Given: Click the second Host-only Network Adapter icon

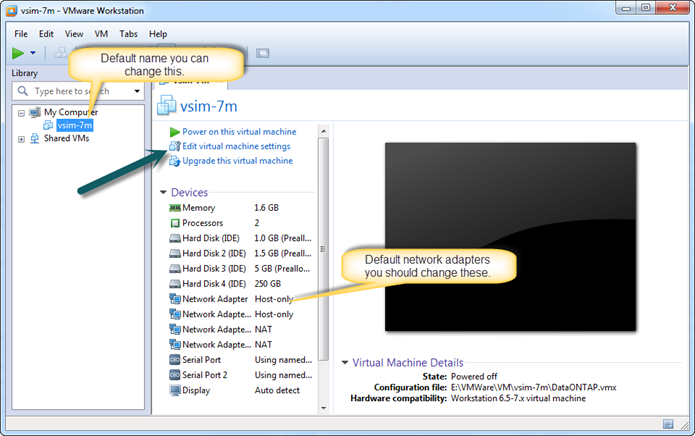Looking at the screenshot, I should point(175,314).
